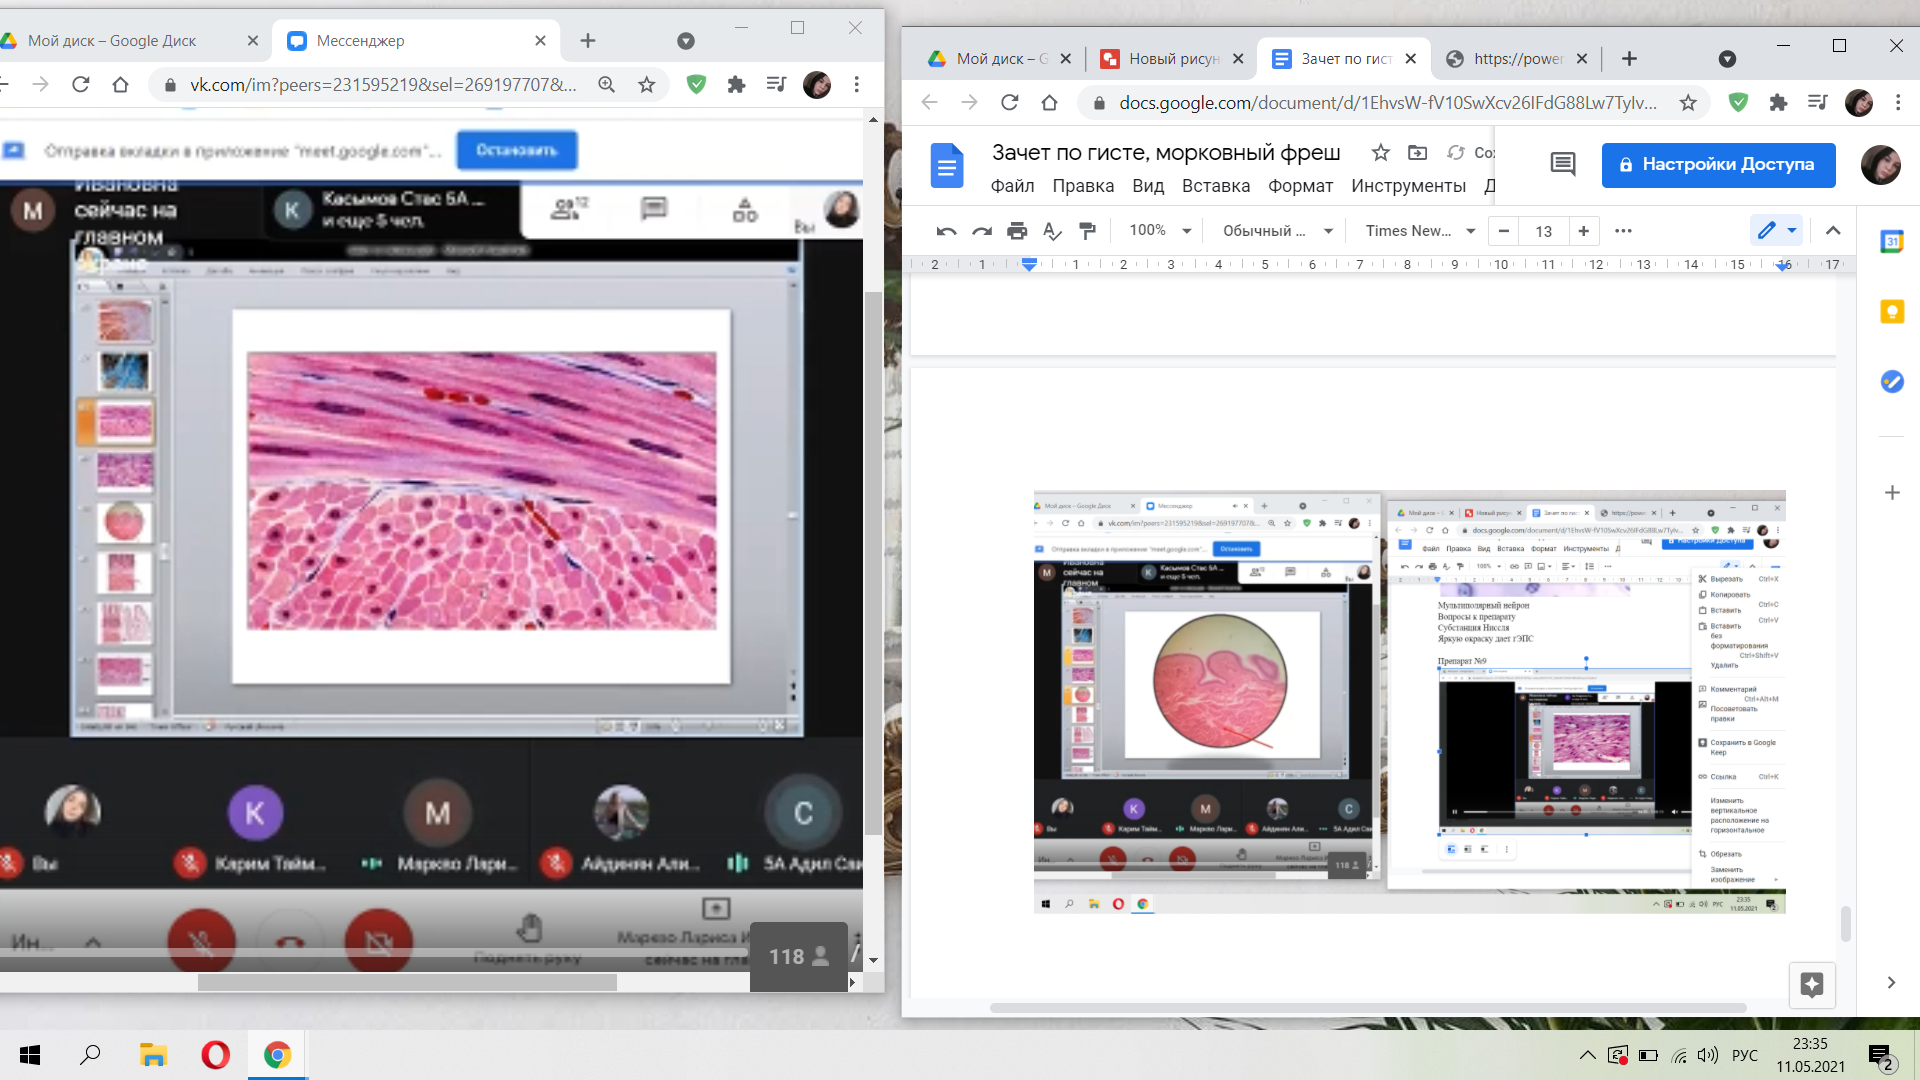Open the Meet chat icon in the left window

click(x=654, y=209)
